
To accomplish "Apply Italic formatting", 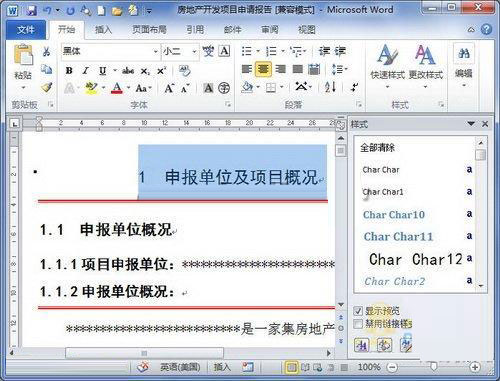I will point(85,71).
